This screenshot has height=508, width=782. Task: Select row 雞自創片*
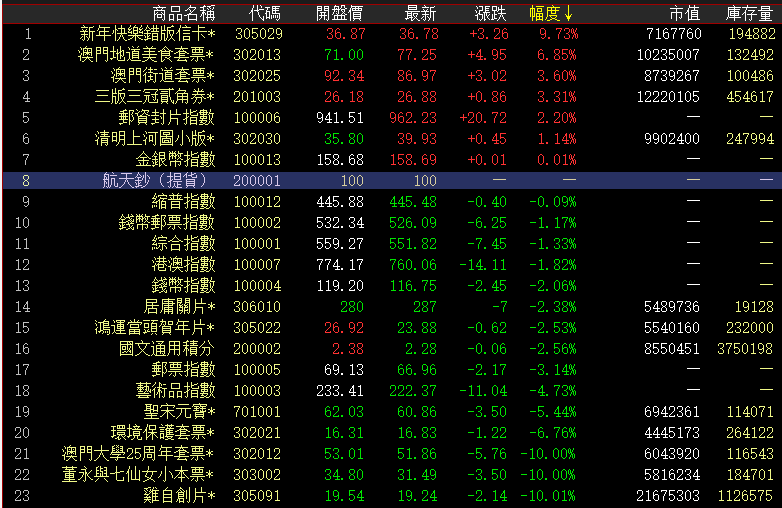392,496
